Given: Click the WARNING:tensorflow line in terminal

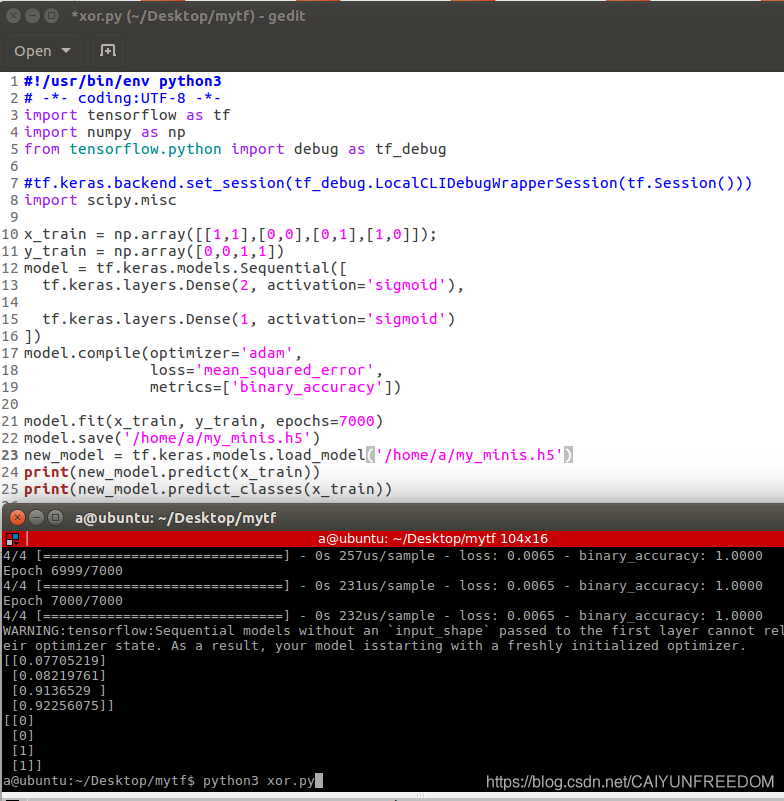Looking at the screenshot, I should (x=393, y=631).
